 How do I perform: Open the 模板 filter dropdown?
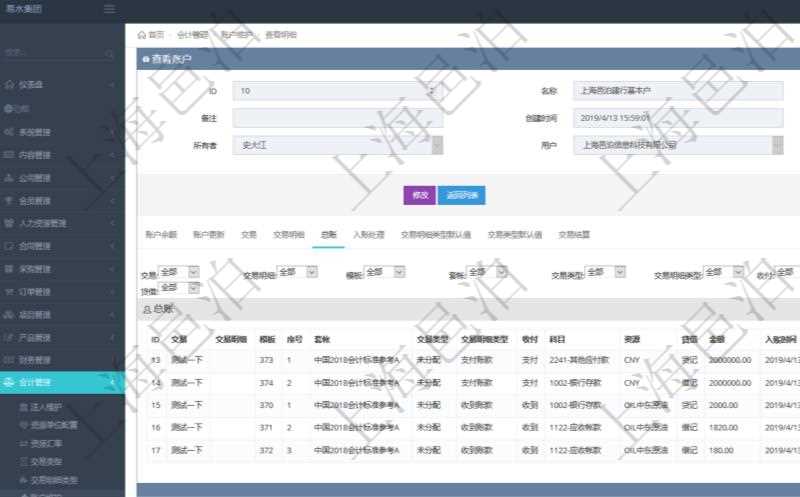coord(385,272)
